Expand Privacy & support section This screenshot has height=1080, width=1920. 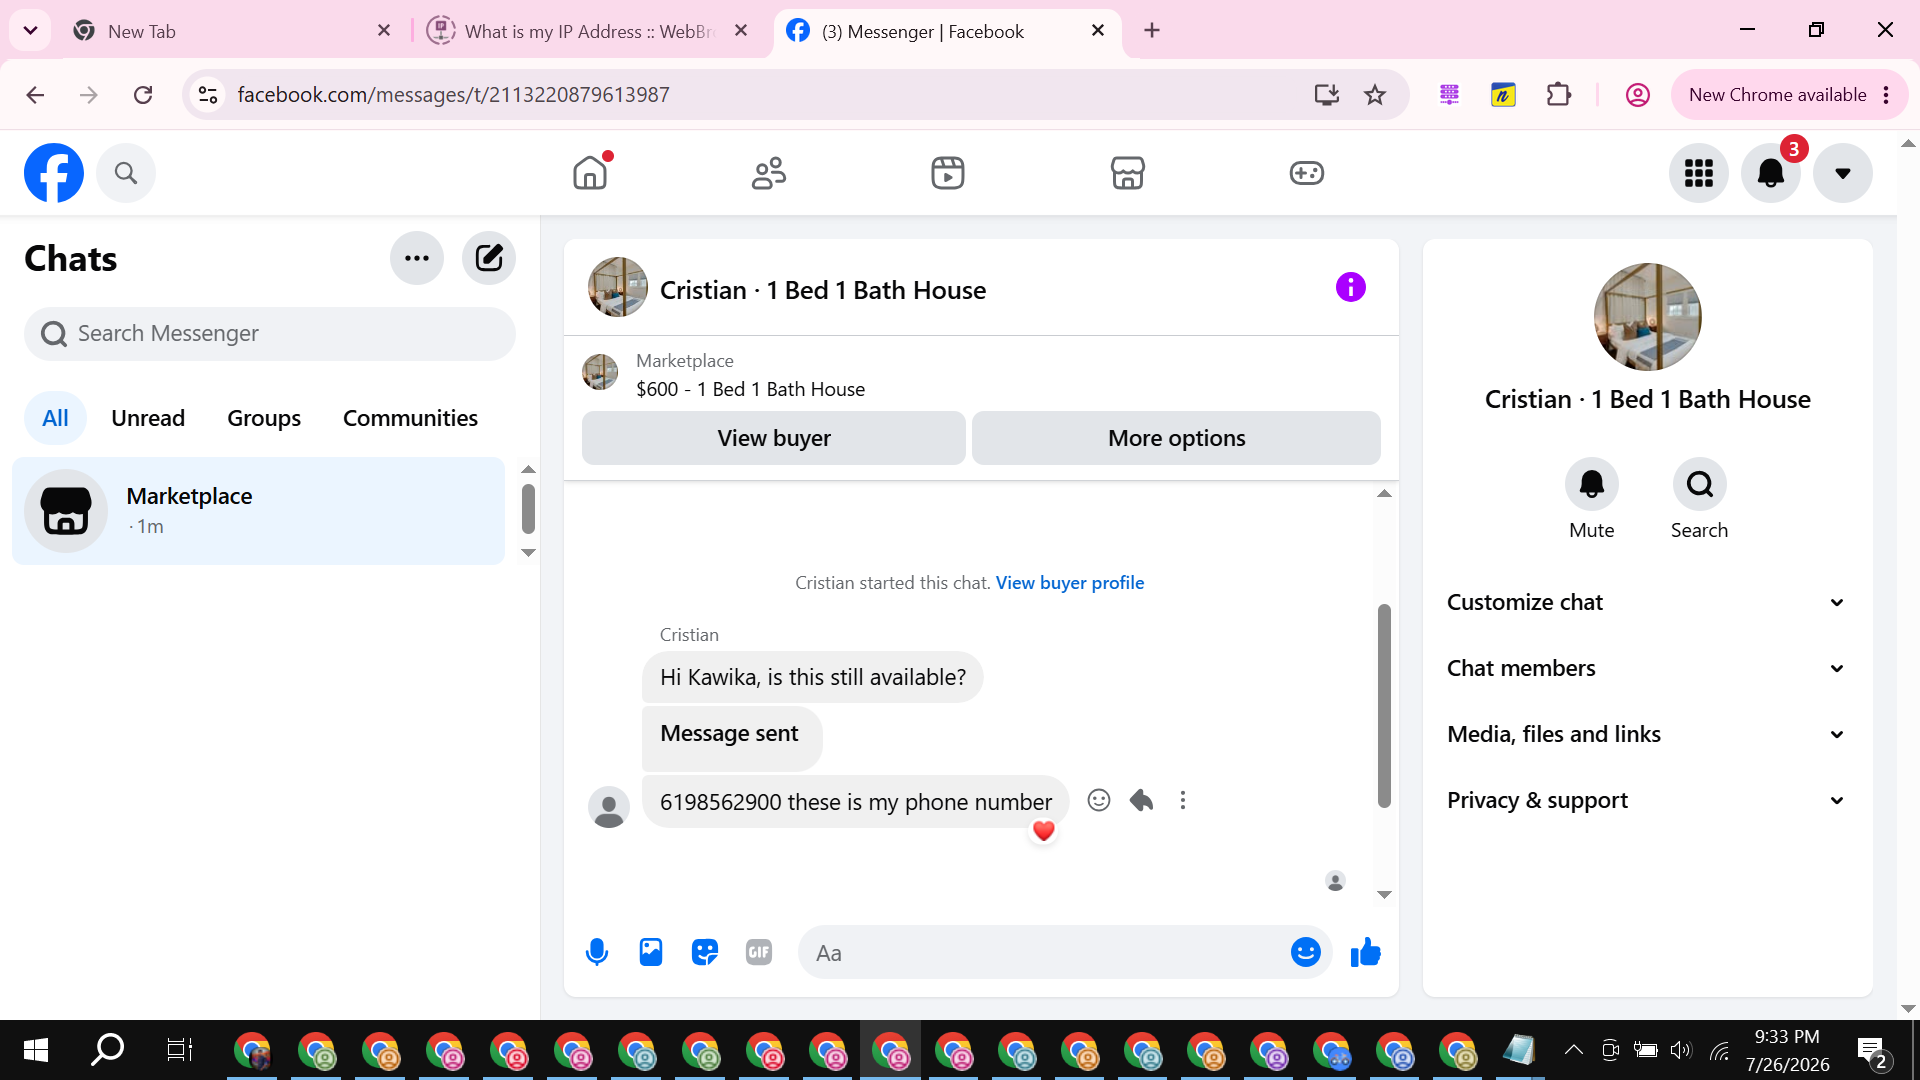click(1648, 800)
